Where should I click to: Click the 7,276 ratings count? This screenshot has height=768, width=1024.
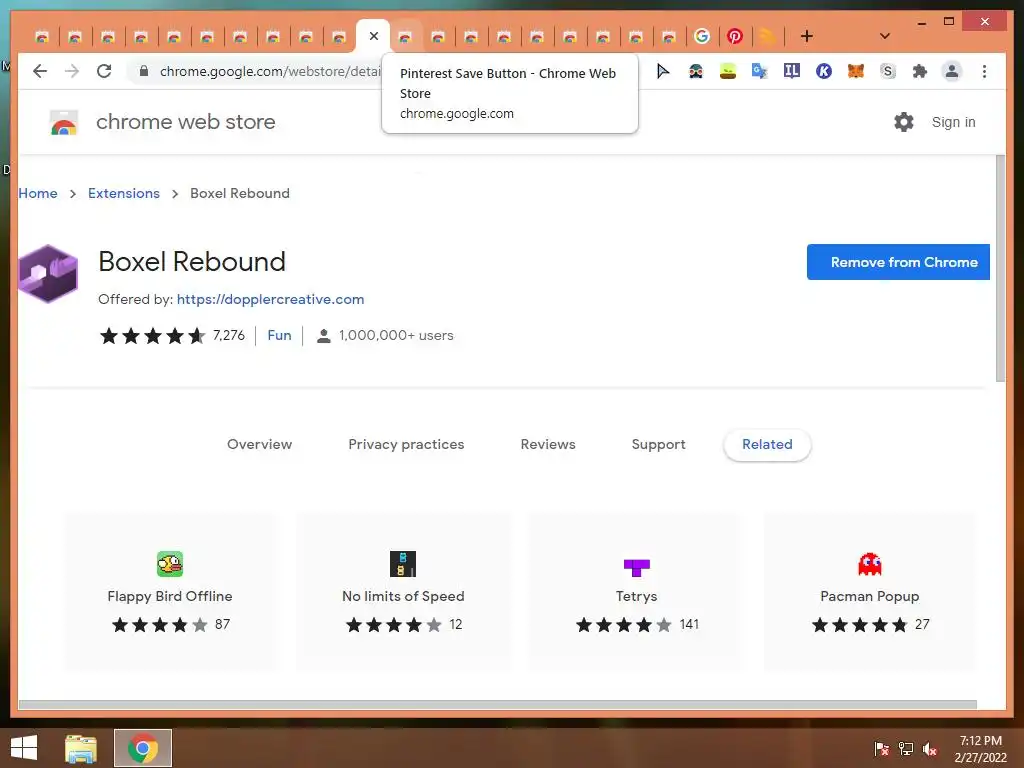229,335
